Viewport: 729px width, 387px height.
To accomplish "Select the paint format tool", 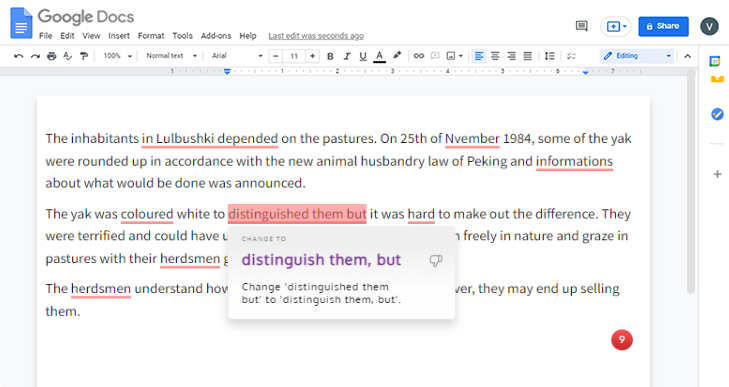I will tap(84, 56).
